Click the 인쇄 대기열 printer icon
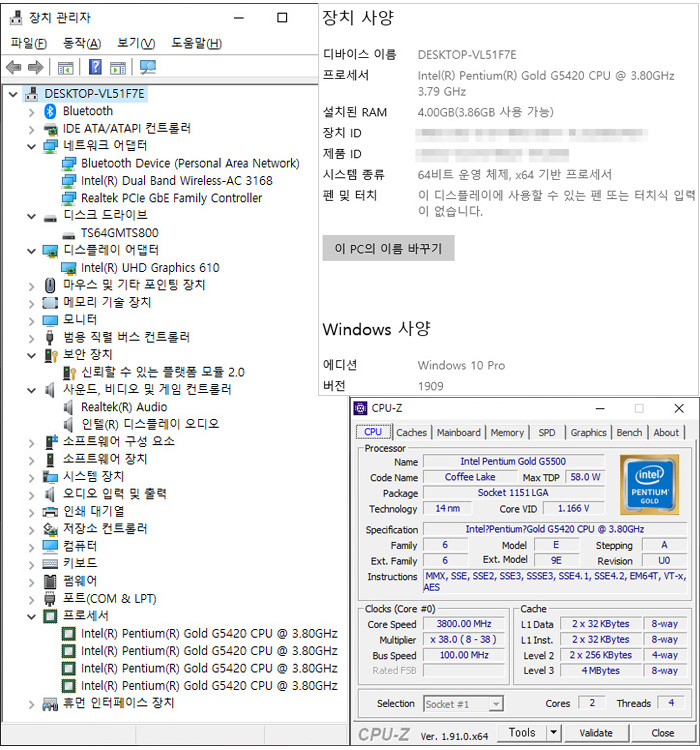700x750 pixels. click(50, 512)
